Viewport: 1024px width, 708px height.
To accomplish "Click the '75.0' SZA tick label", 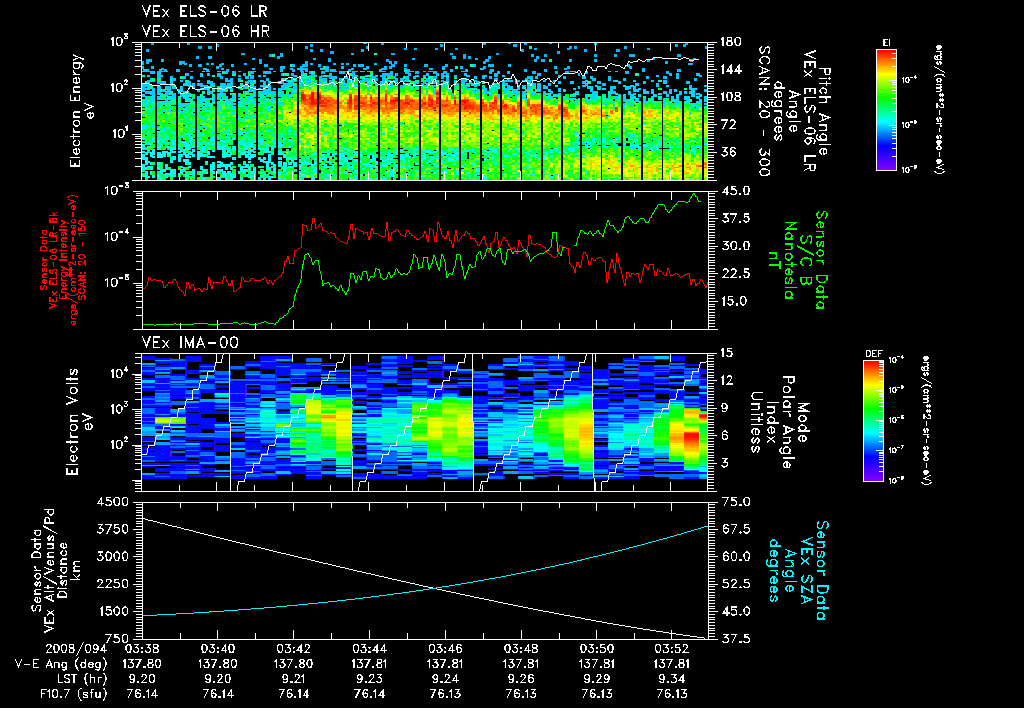I will pos(734,502).
